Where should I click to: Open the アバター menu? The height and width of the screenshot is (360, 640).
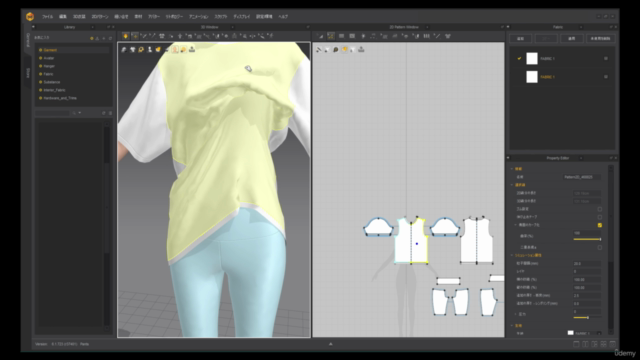[x=153, y=17]
